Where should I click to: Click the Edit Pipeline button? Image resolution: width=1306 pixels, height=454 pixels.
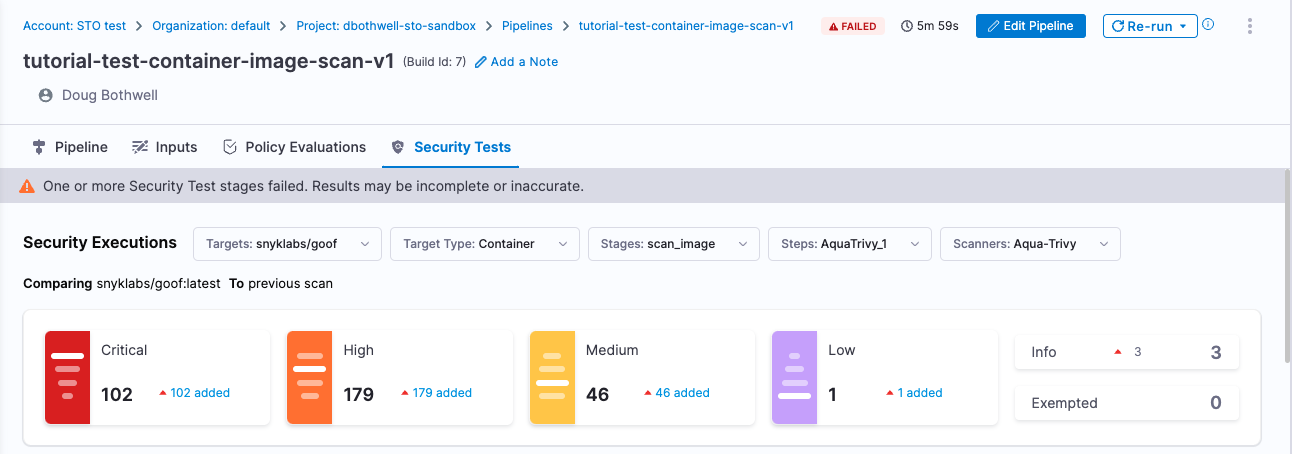1030,26
